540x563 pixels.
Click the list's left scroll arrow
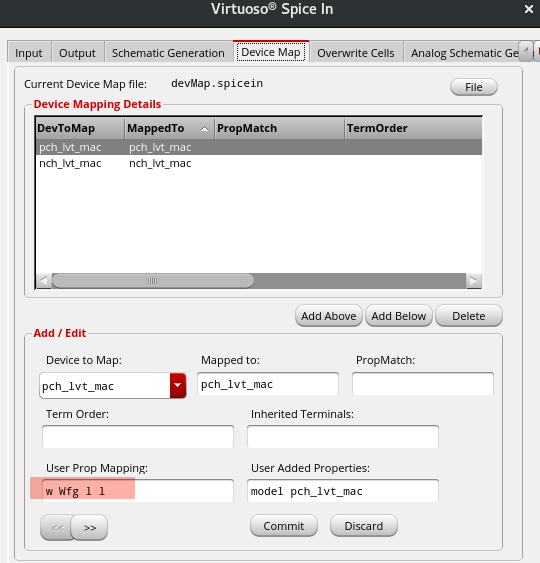point(44,281)
